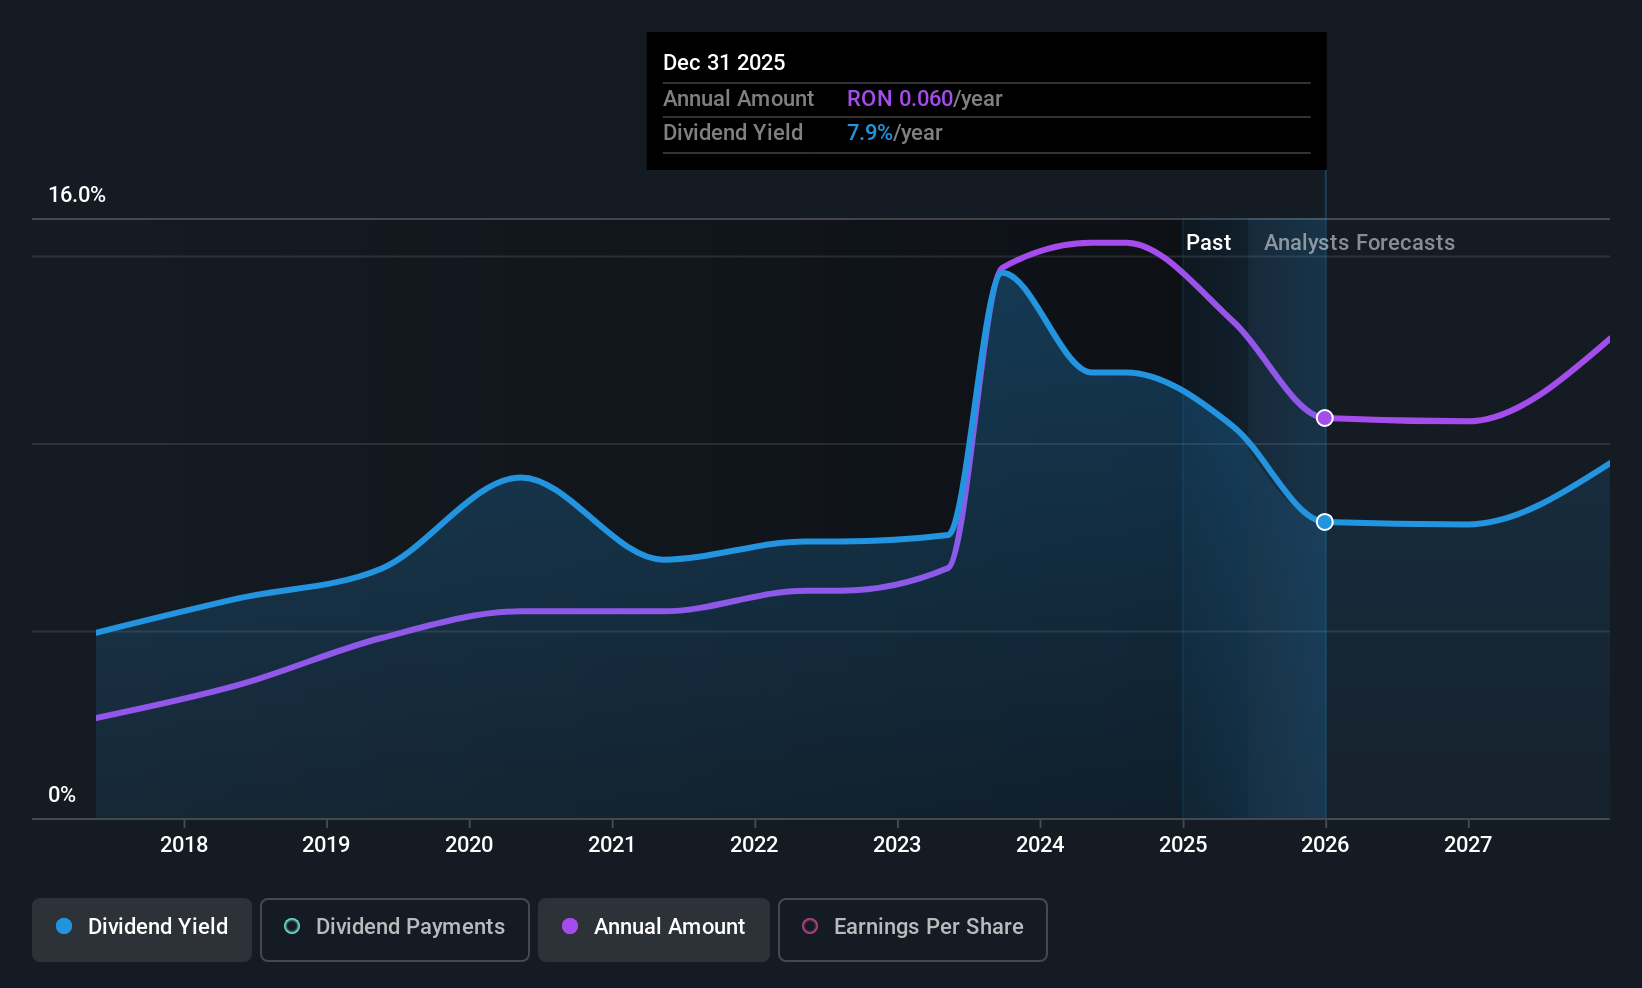Enable the Earnings Per Share series
Screen dimensions: 1642x988
pyautogui.click(x=912, y=929)
